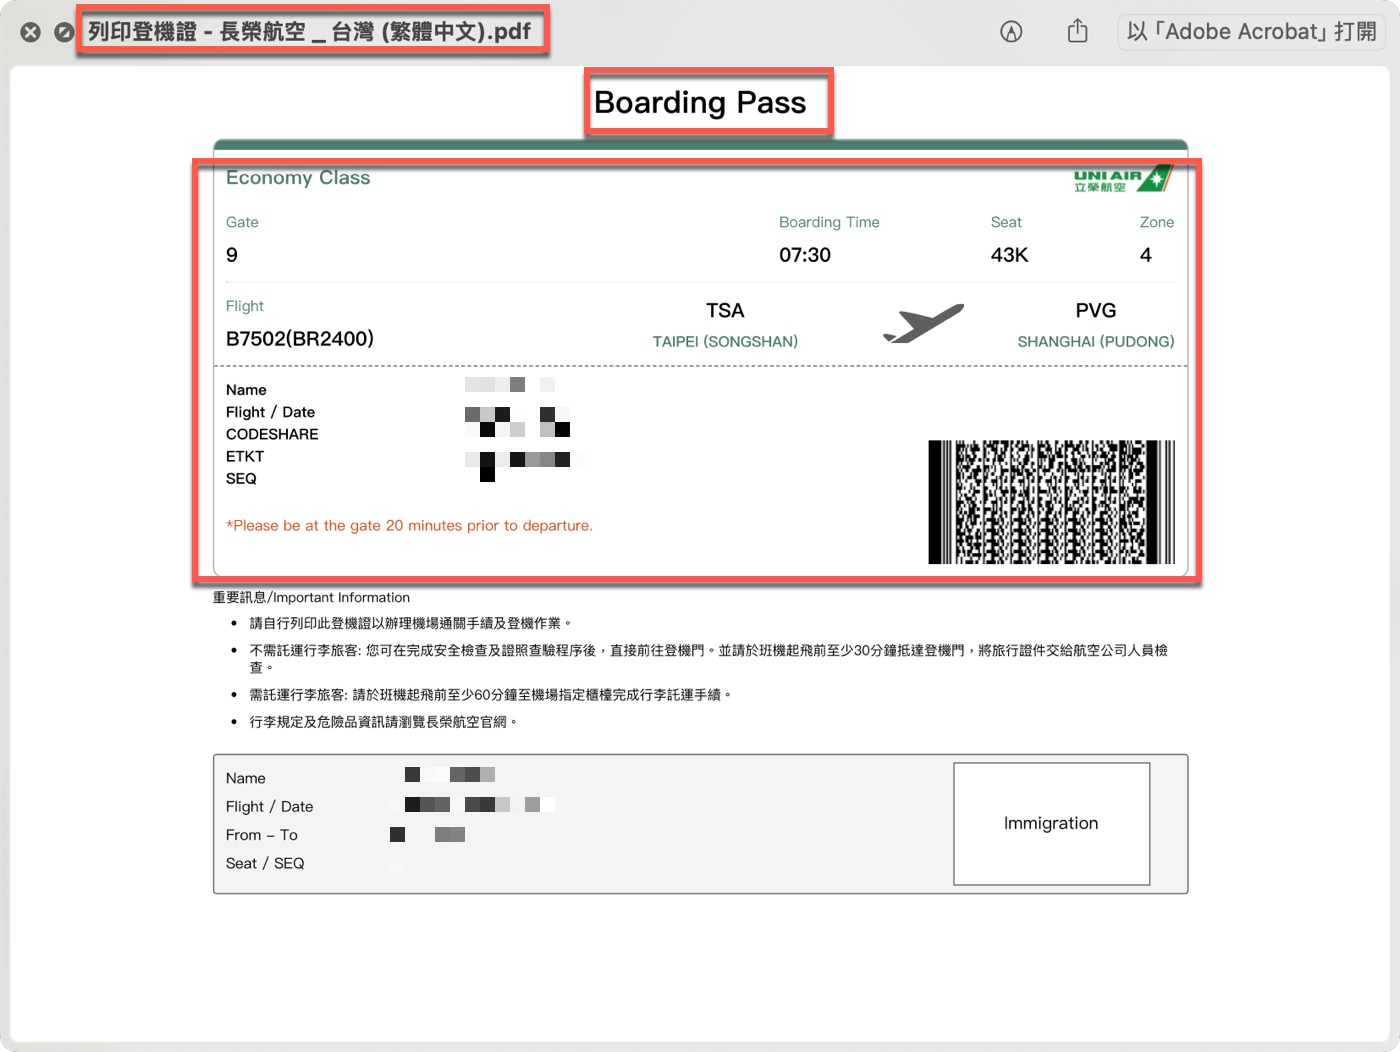Image resolution: width=1400 pixels, height=1052 pixels.
Task: Click the Seat / SEQ label
Action: (x=265, y=863)
